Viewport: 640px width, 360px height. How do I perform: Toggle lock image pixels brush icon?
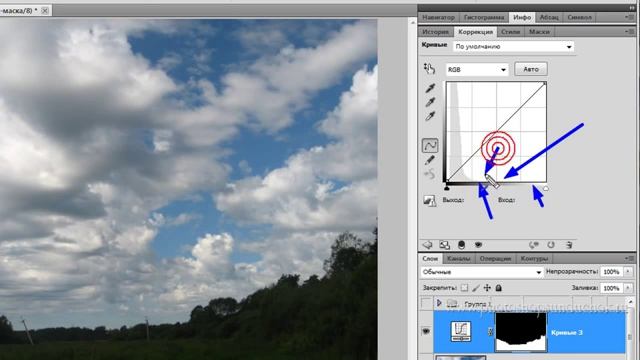tap(476, 288)
